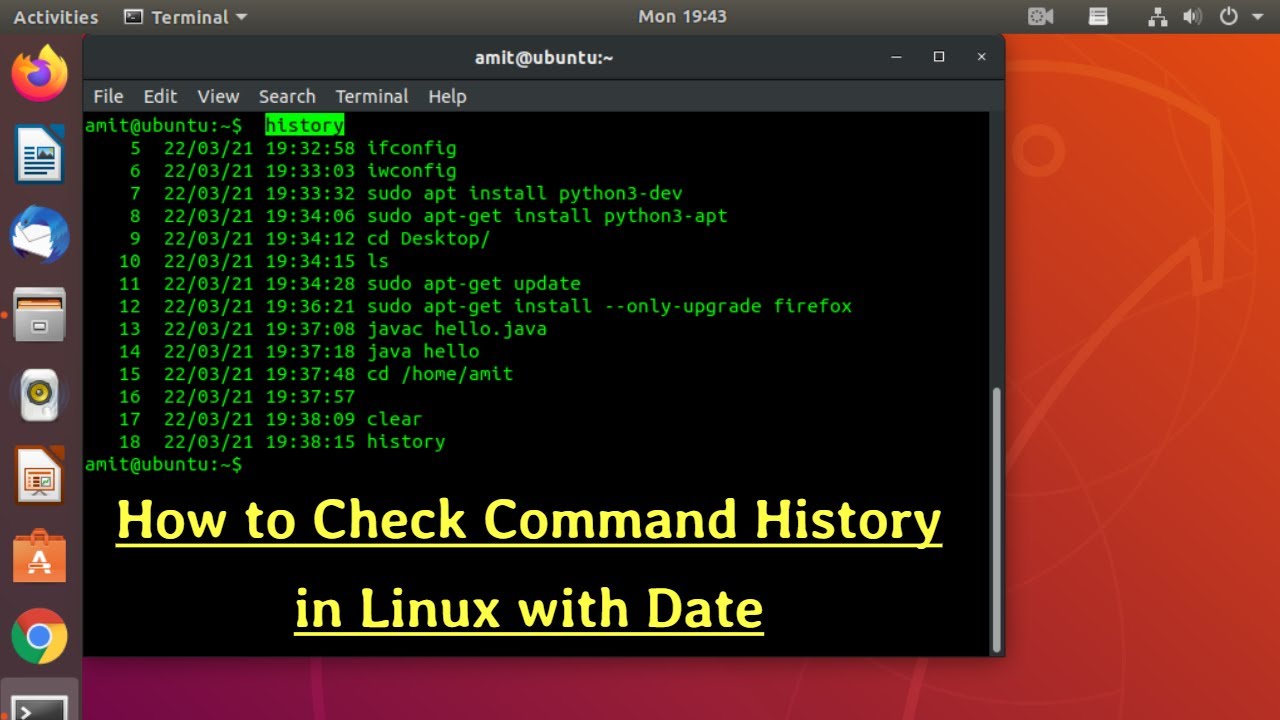This screenshot has height=720, width=1280.
Task: Open the Activities overview
Action: pos(56,17)
